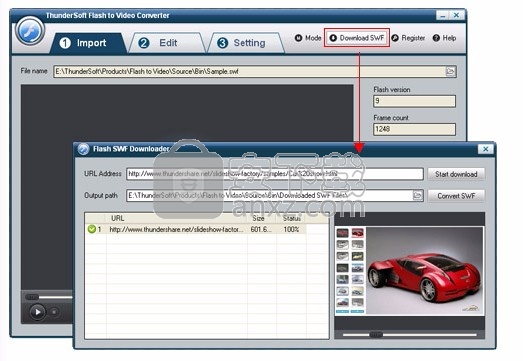Click the 100% status cell
Image resolution: width=523 pixels, height=361 pixels.
tap(291, 229)
